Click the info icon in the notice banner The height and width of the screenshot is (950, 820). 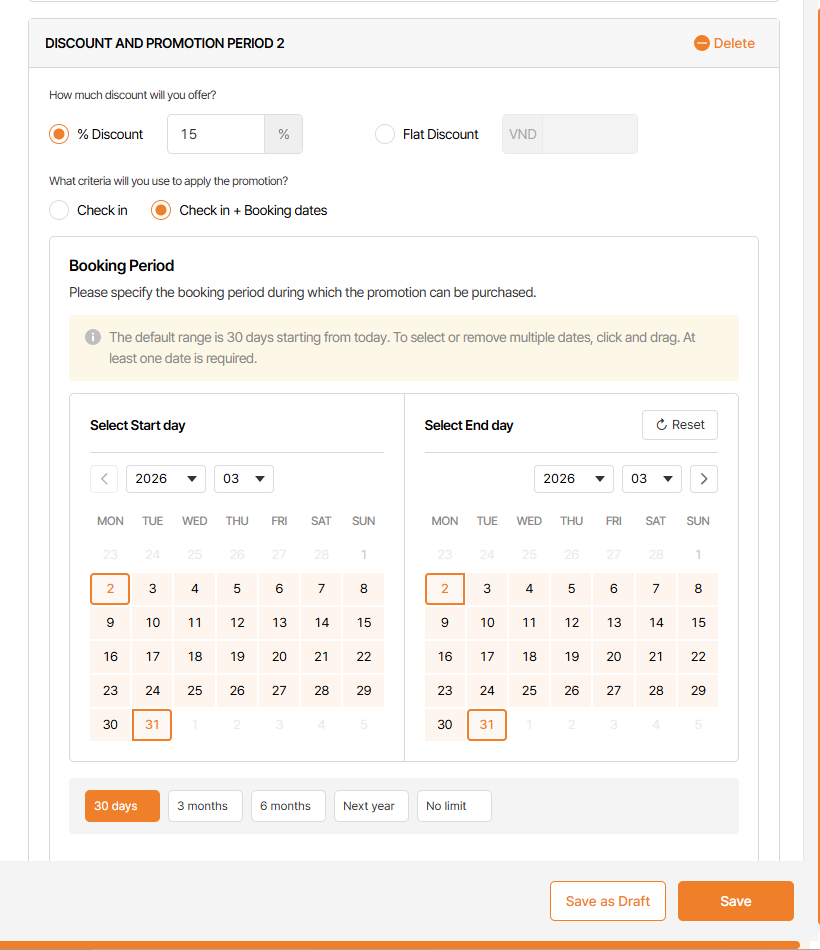click(93, 337)
